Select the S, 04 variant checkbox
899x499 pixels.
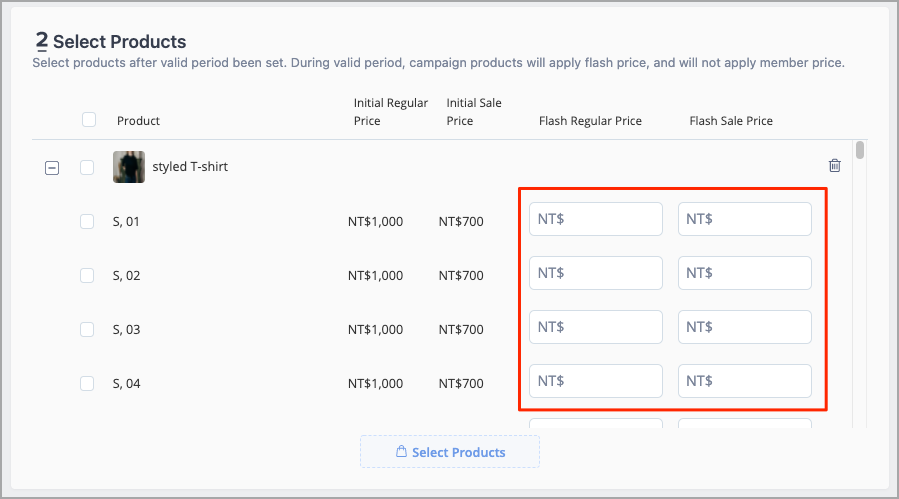coord(87,383)
